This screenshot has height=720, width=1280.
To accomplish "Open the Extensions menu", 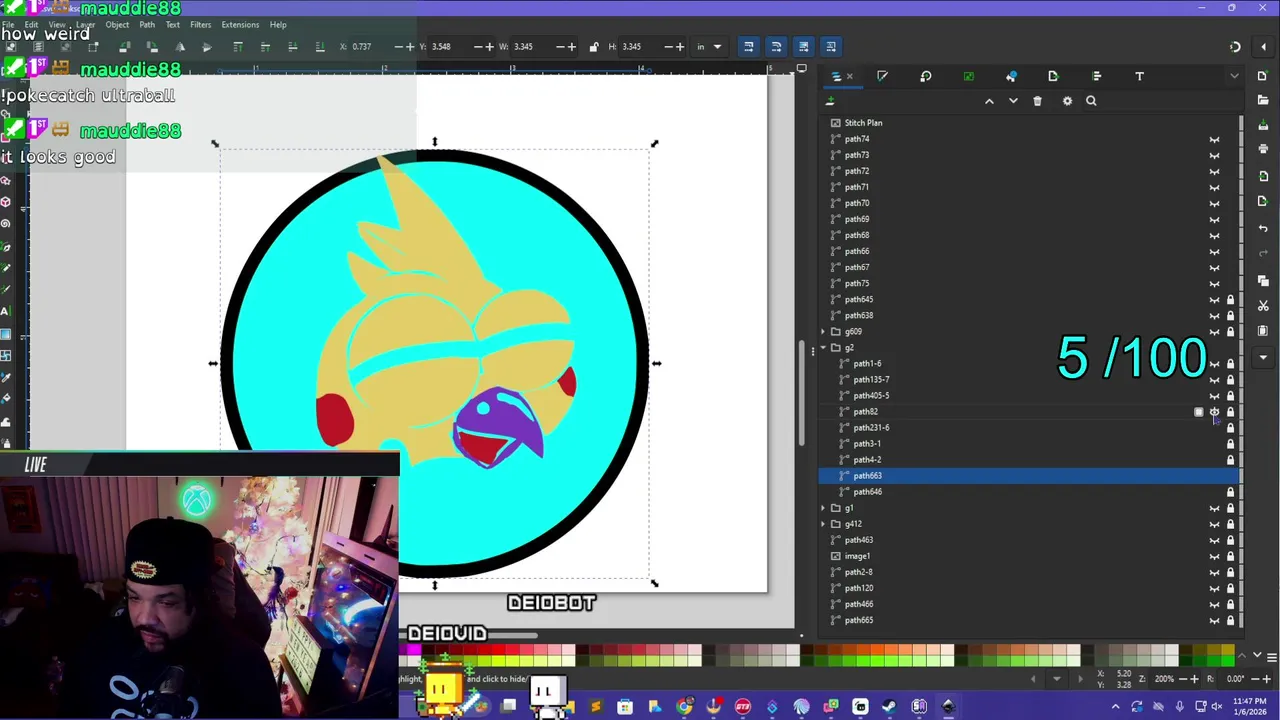I will [240, 25].
